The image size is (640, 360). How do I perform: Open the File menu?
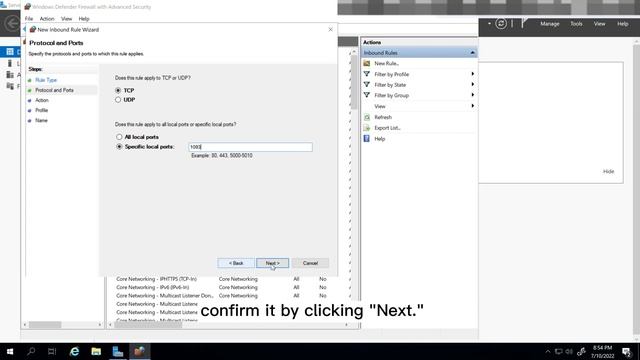coord(29,19)
